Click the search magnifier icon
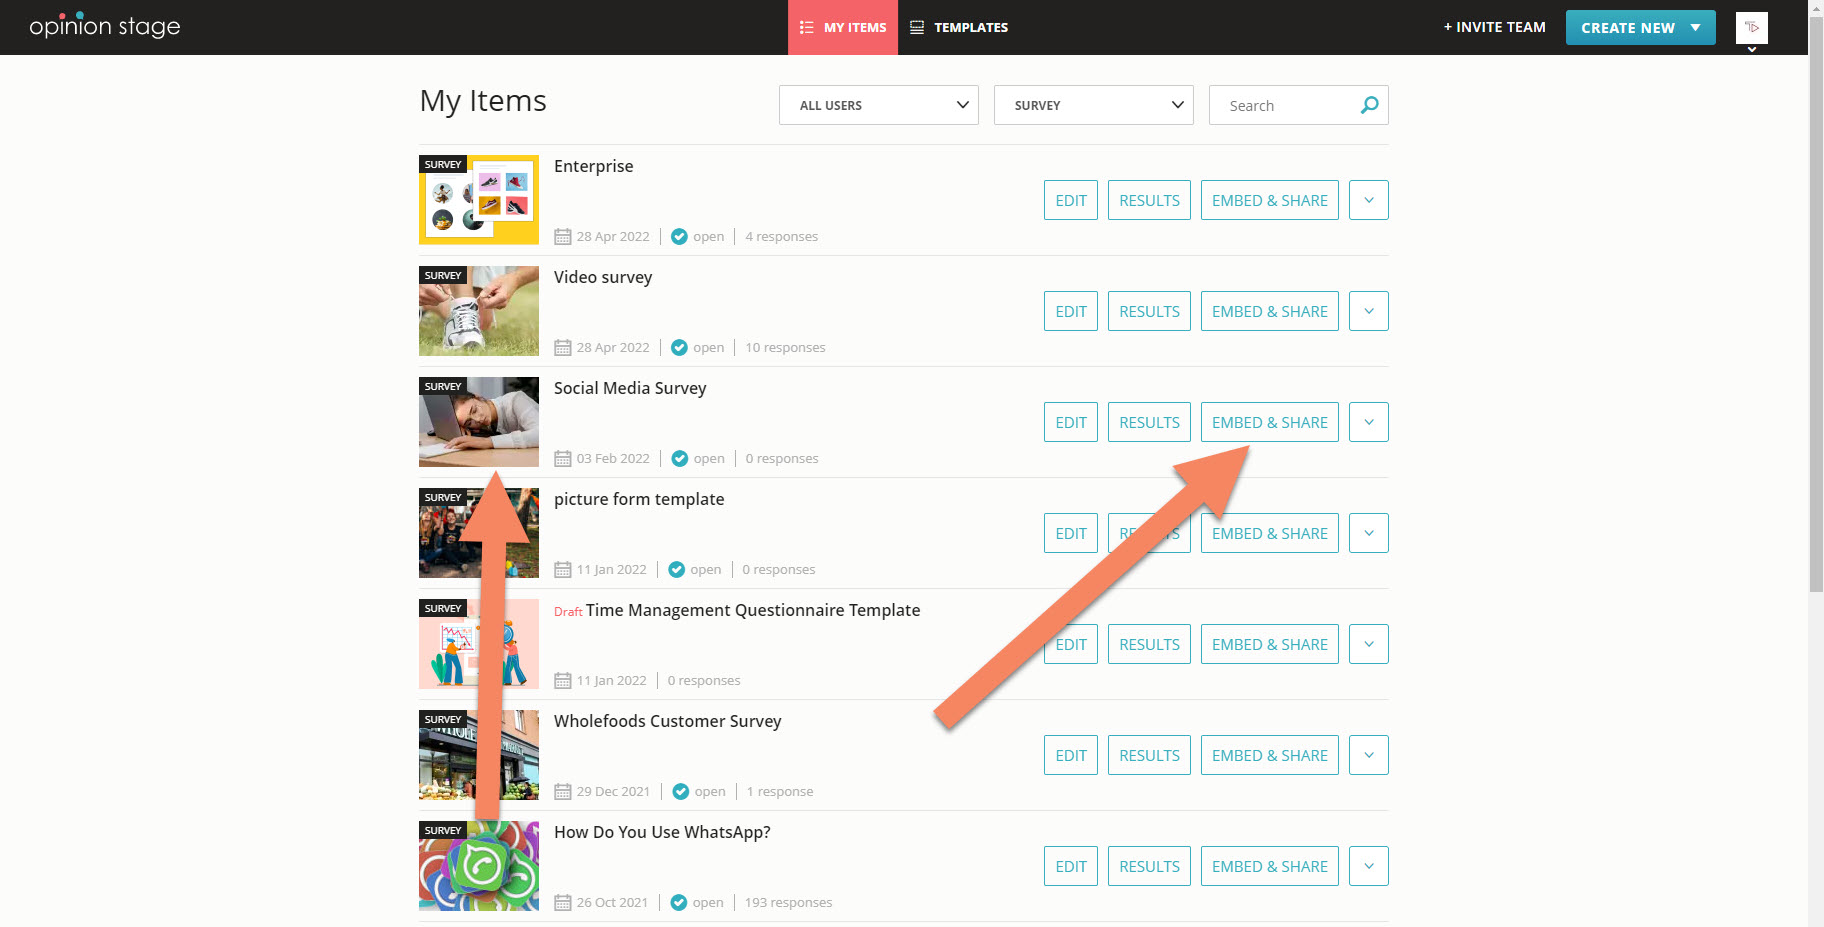The height and width of the screenshot is (927, 1824). tap(1369, 105)
